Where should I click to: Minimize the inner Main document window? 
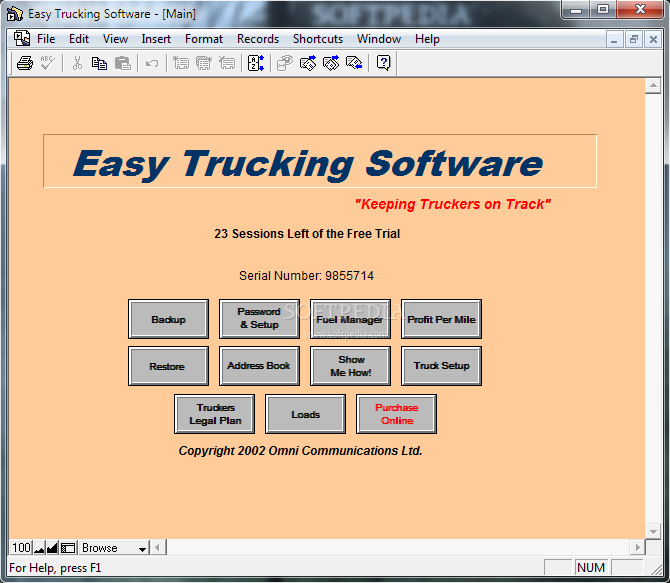(614, 39)
